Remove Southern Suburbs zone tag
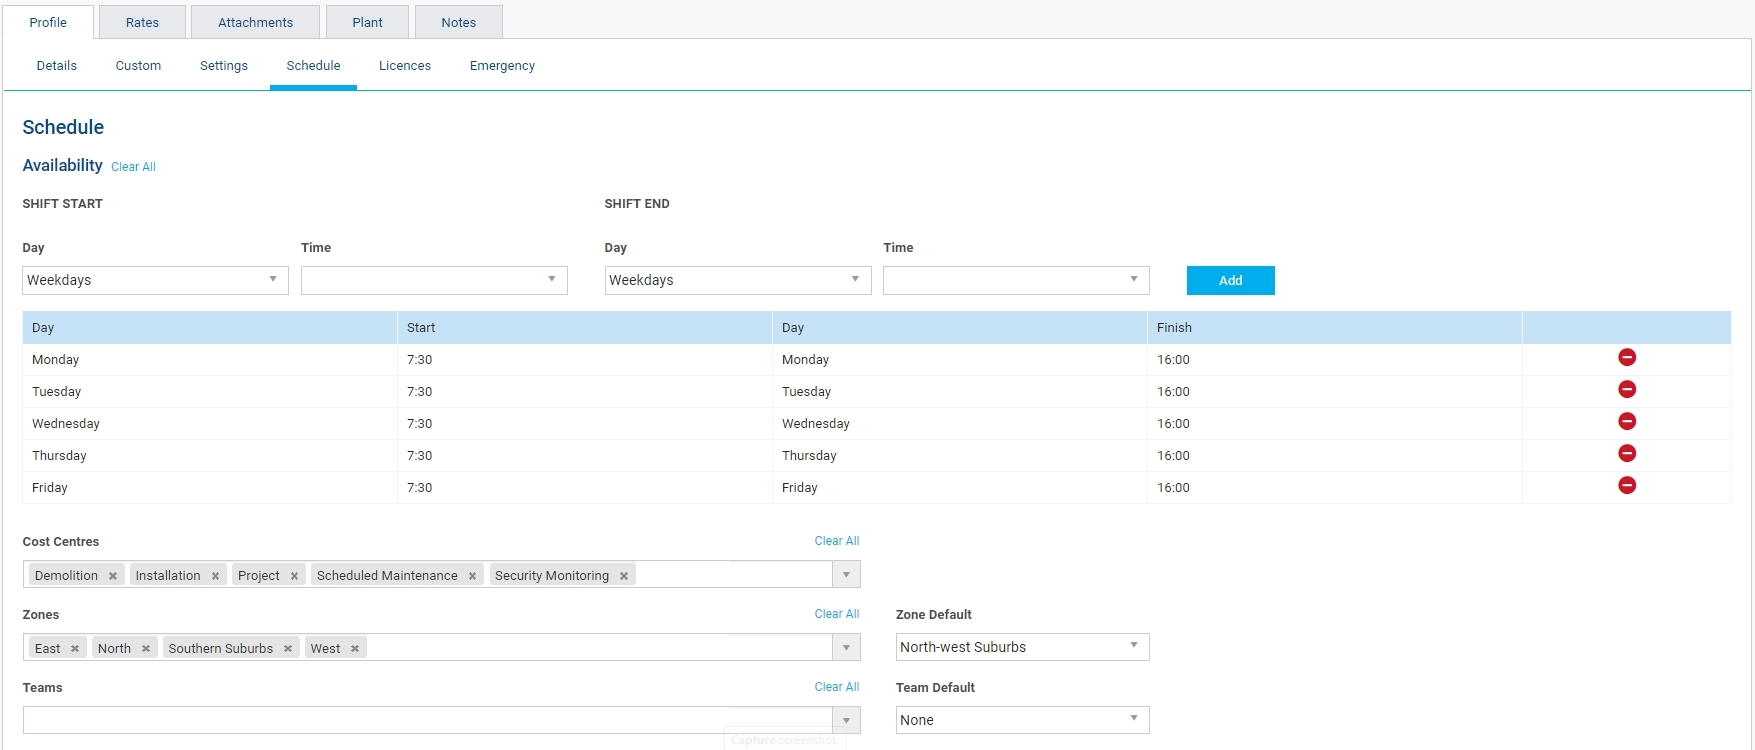1755x750 pixels. pyautogui.click(x=288, y=649)
